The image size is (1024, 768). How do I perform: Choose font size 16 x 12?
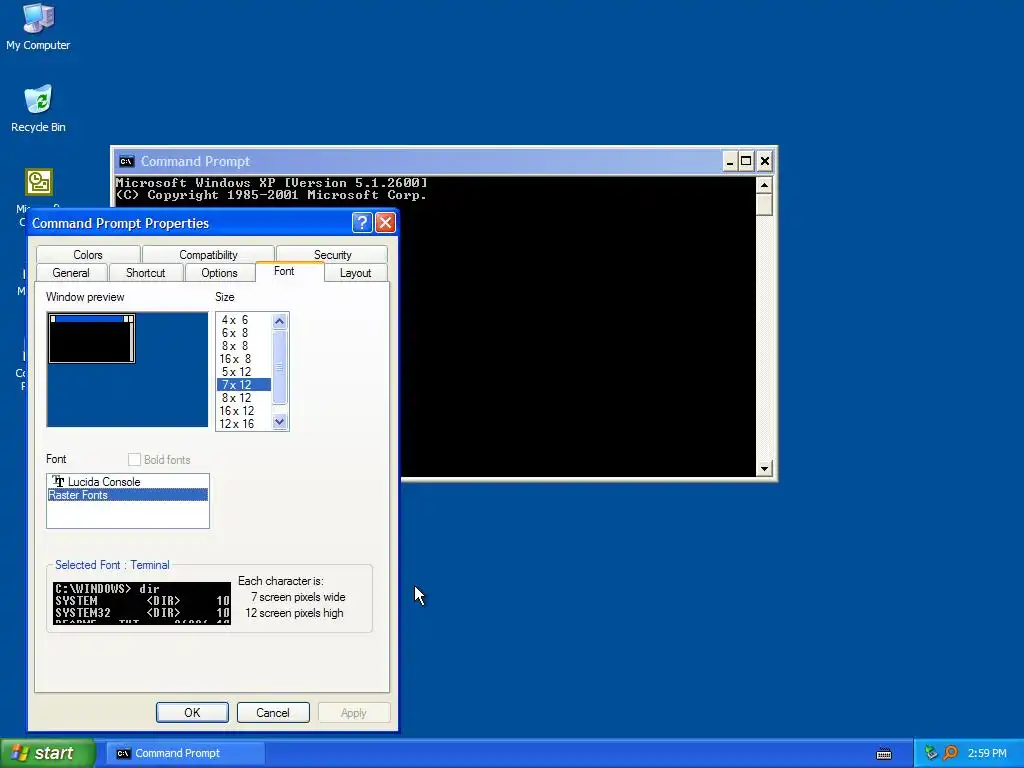(x=244, y=411)
